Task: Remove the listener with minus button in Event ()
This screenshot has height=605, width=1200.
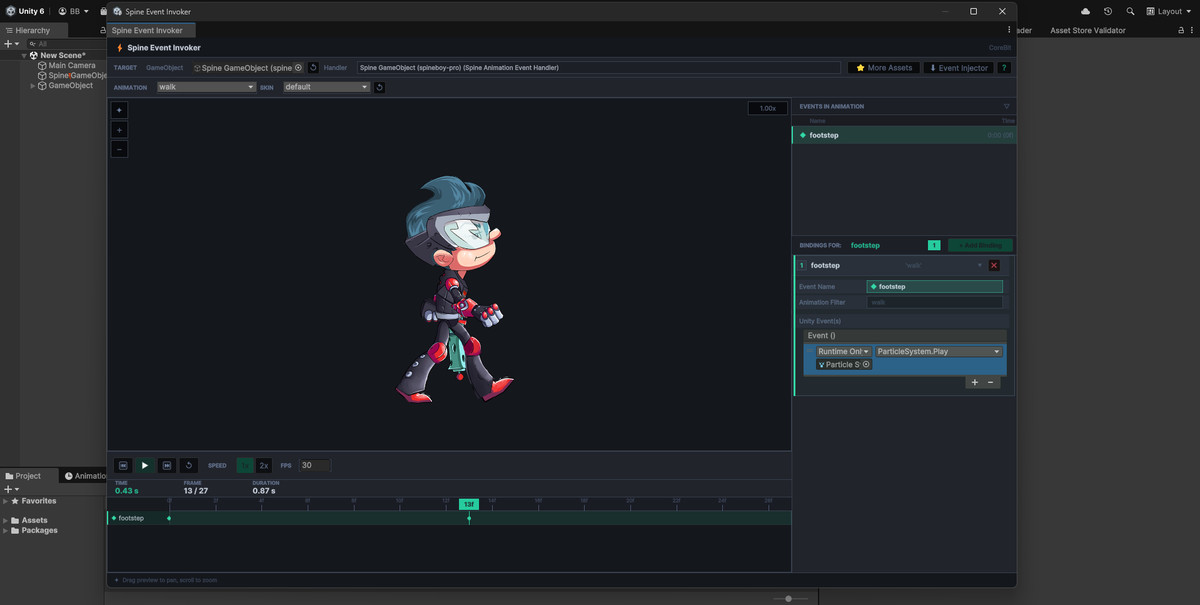Action: click(991, 383)
